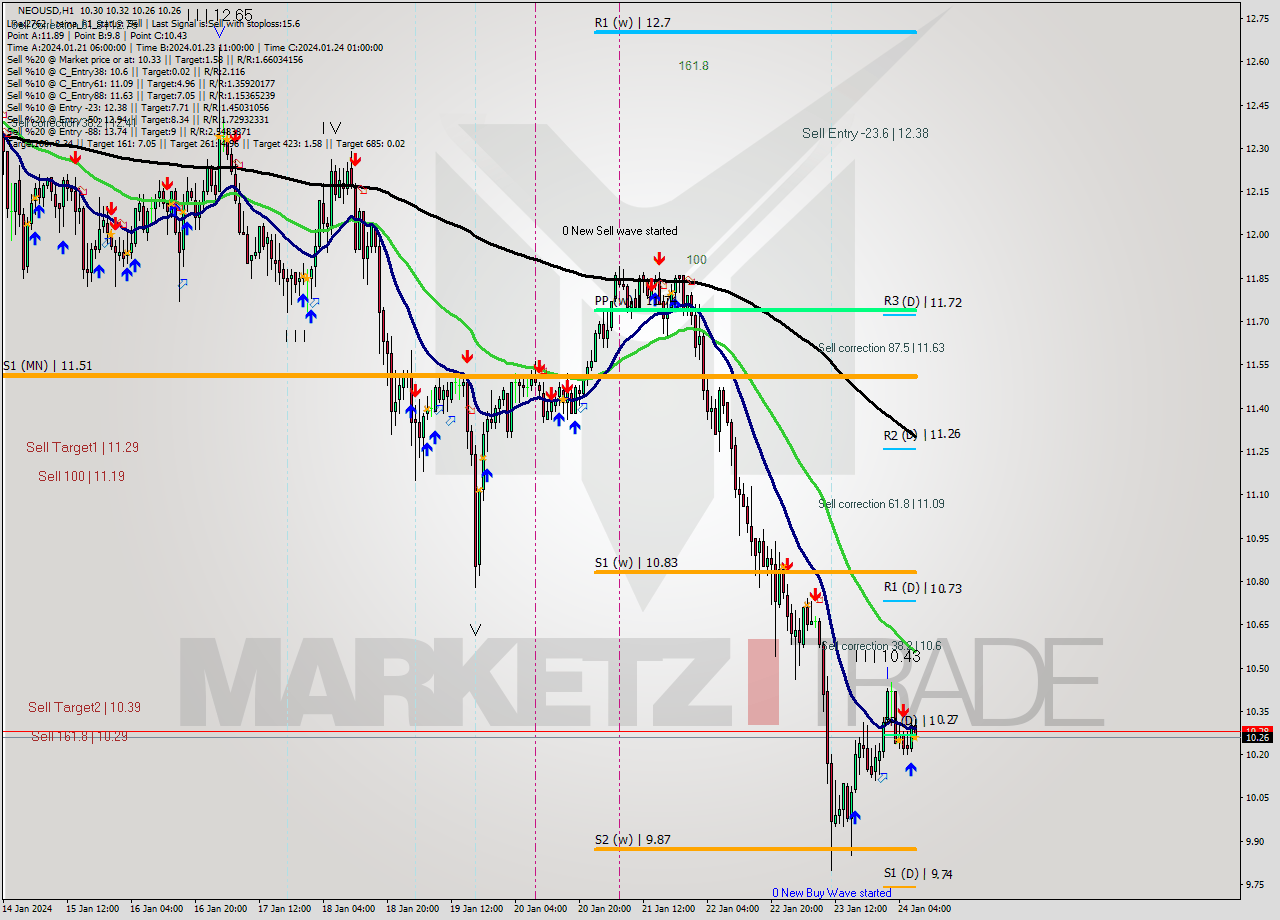Click the '24 Jan 04:00' time axis label
Viewport: 1280px width, 920px height.
coord(925,909)
